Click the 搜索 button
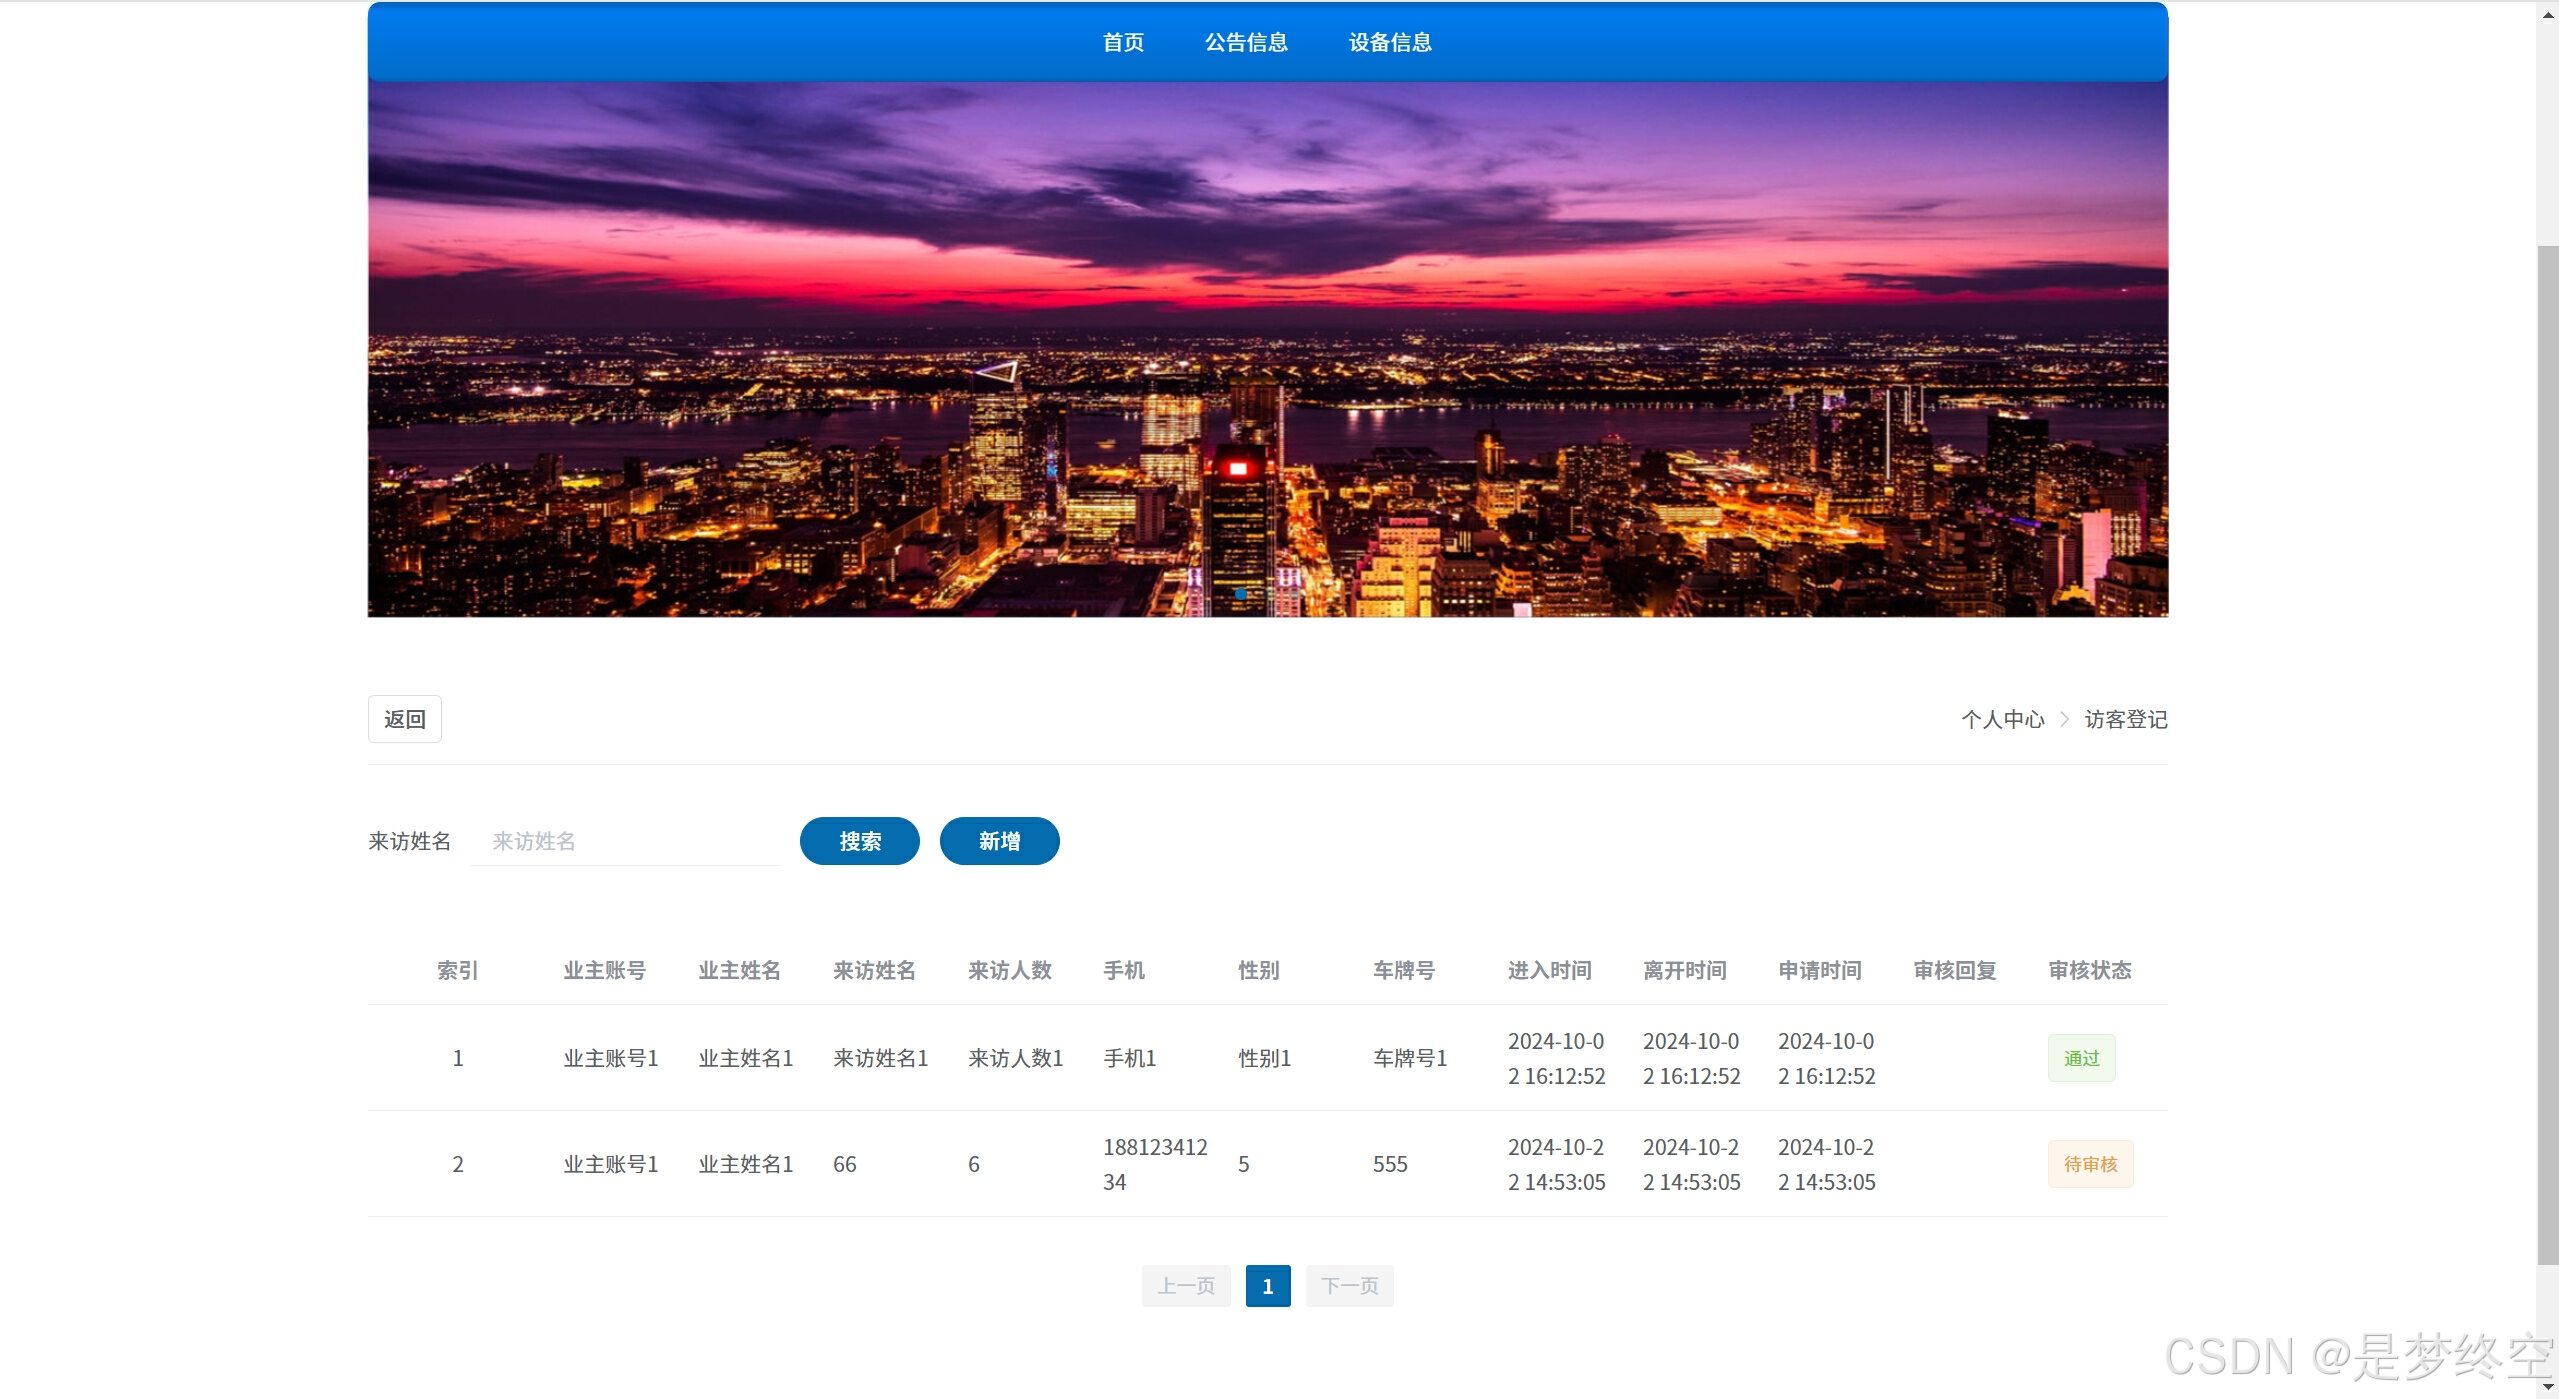The image size is (2559, 1399). pyautogui.click(x=859, y=841)
